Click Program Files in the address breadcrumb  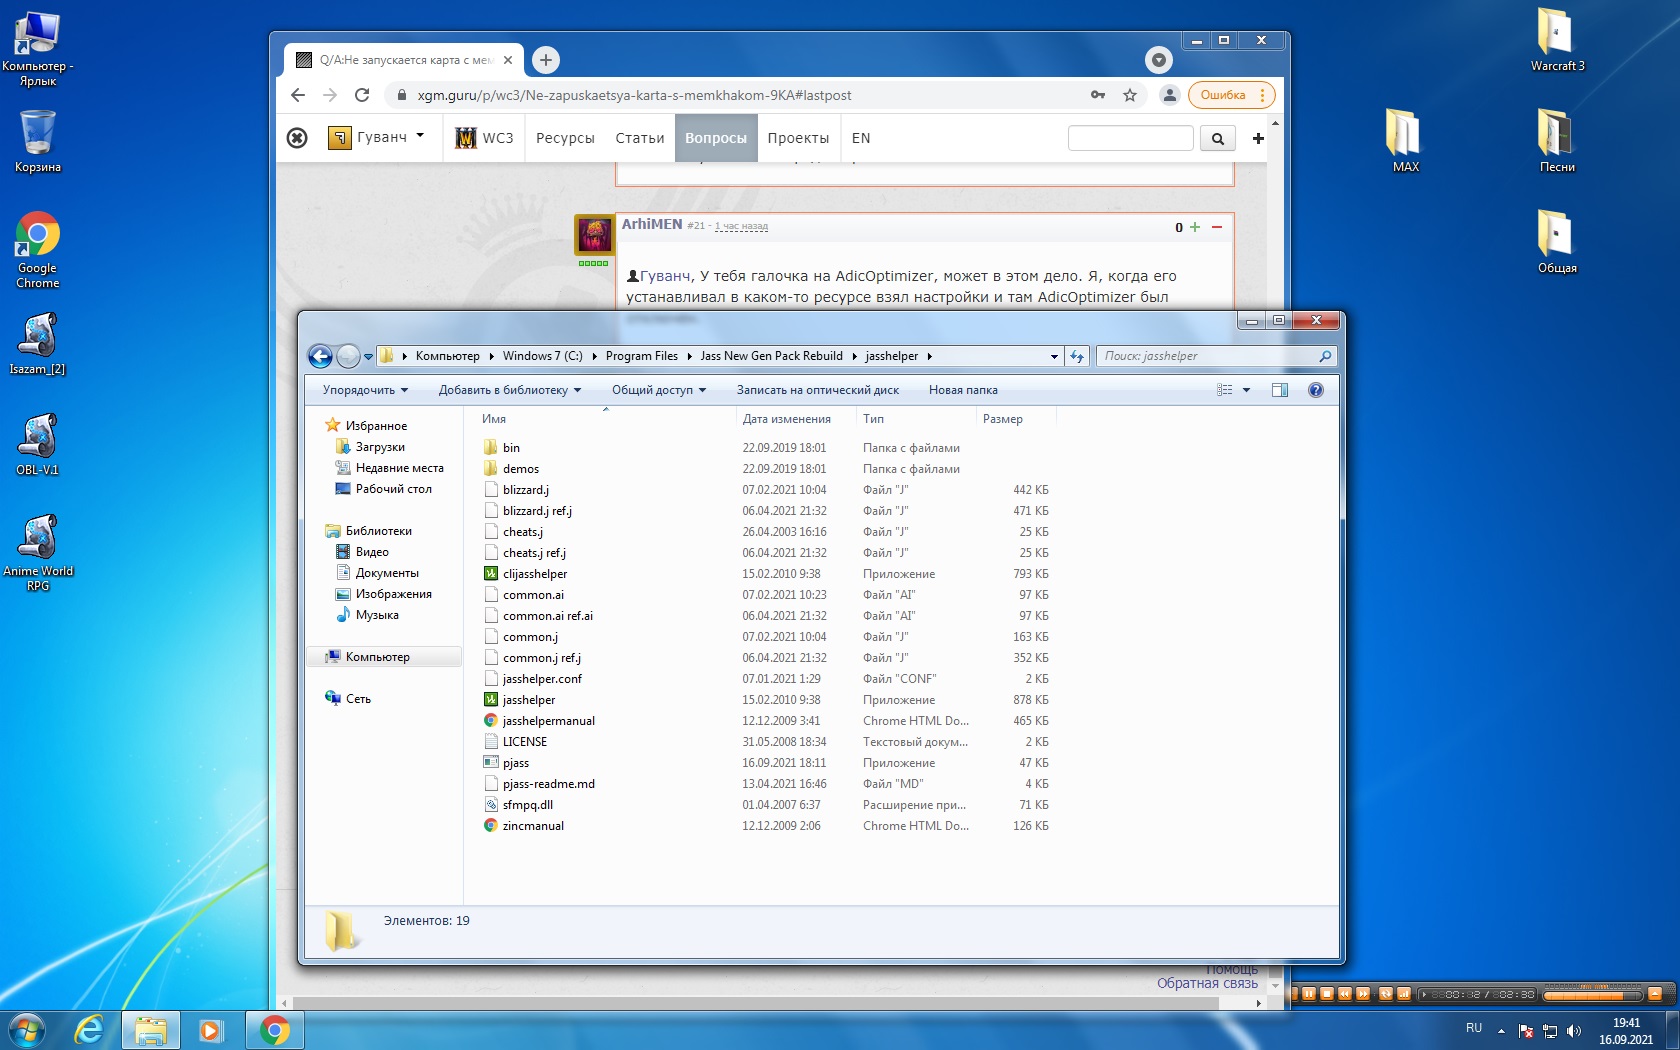(x=642, y=356)
